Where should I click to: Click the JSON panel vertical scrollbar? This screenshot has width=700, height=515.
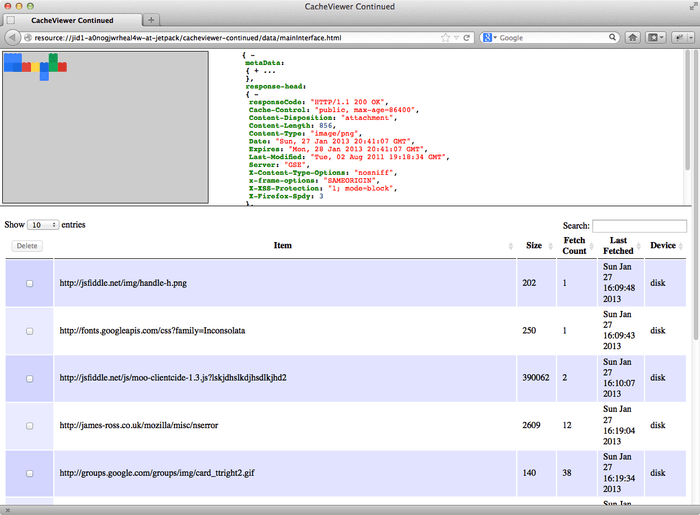coord(688,109)
